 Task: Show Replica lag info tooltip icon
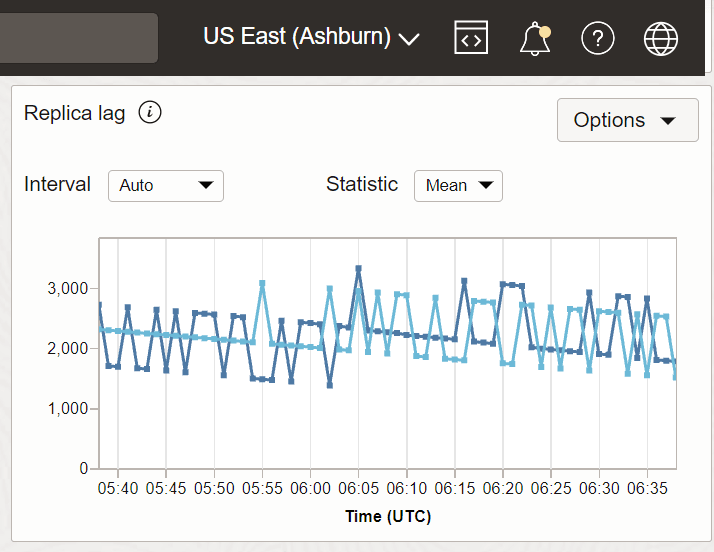(150, 112)
